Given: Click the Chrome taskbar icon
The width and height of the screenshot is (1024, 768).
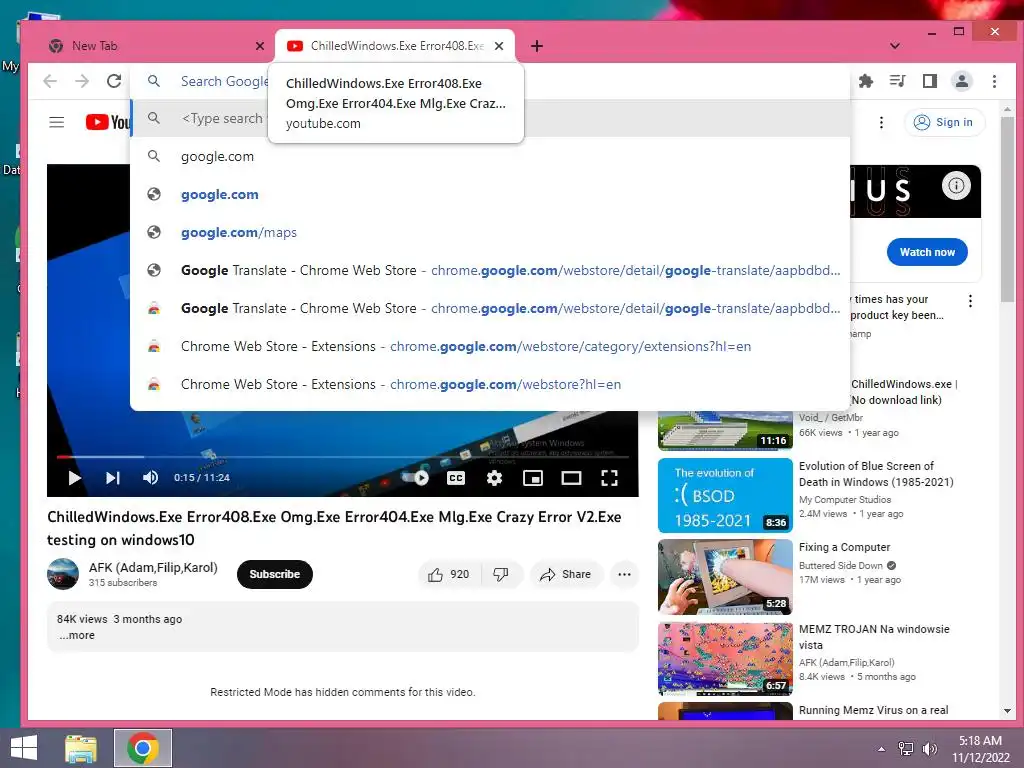Looking at the screenshot, I should [143, 748].
